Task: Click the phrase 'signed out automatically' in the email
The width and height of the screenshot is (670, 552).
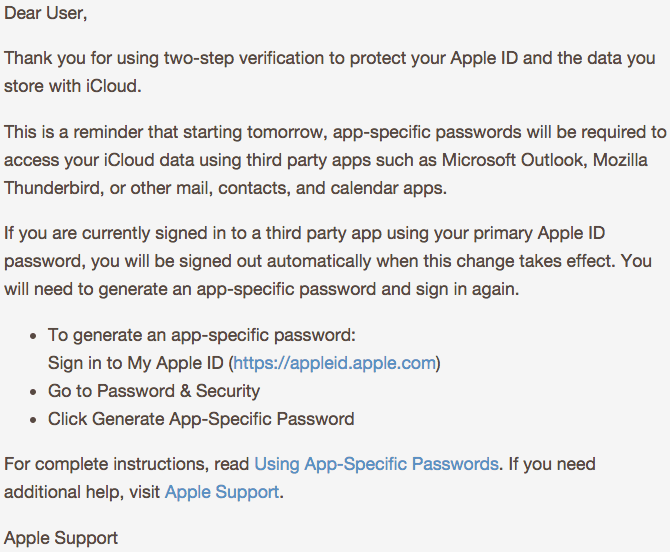Action: (x=276, y=261)
